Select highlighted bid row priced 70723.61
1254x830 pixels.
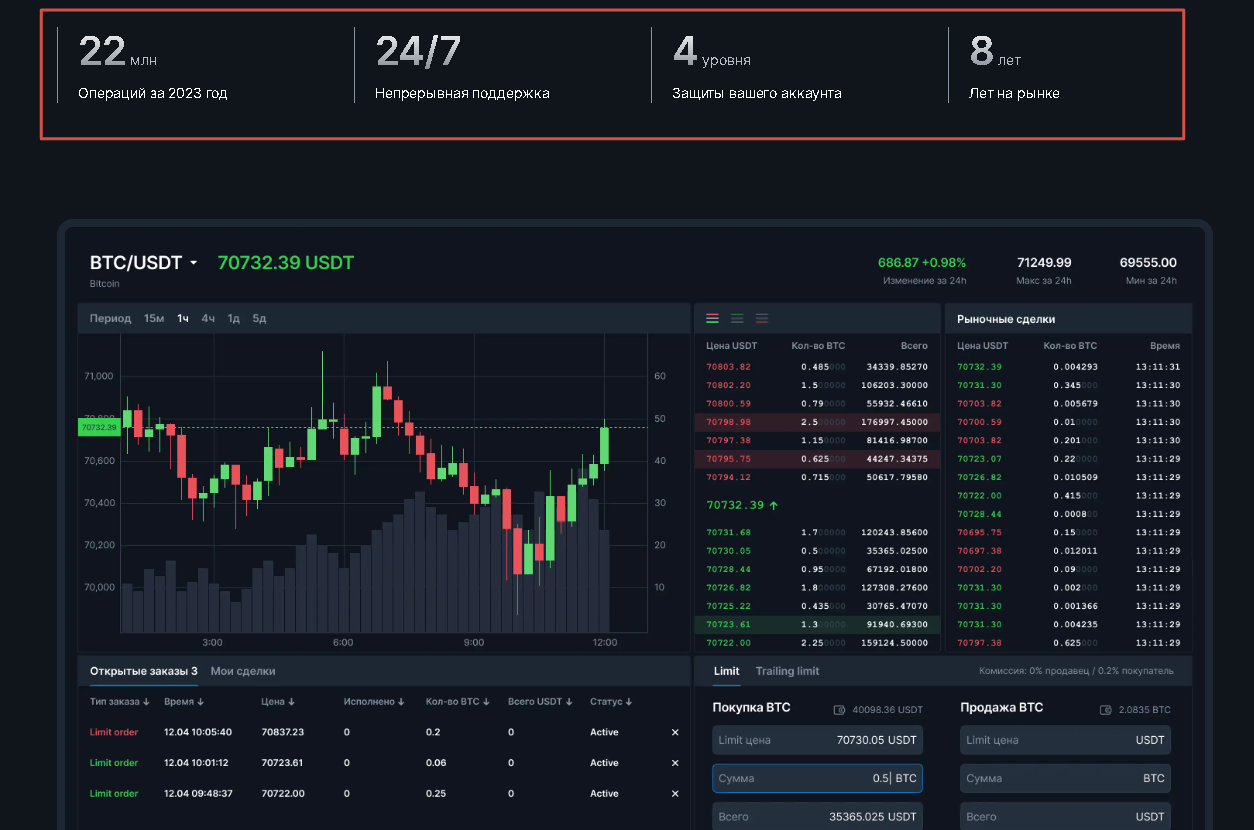pos(817,624)
